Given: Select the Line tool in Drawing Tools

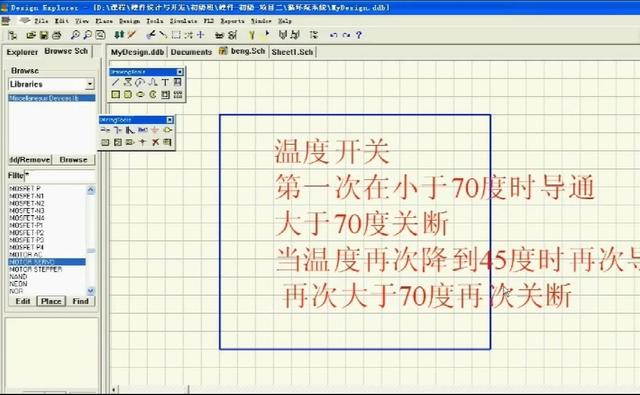Looking at the screenshot, I should pyautogui.click(x=116, y=82).
